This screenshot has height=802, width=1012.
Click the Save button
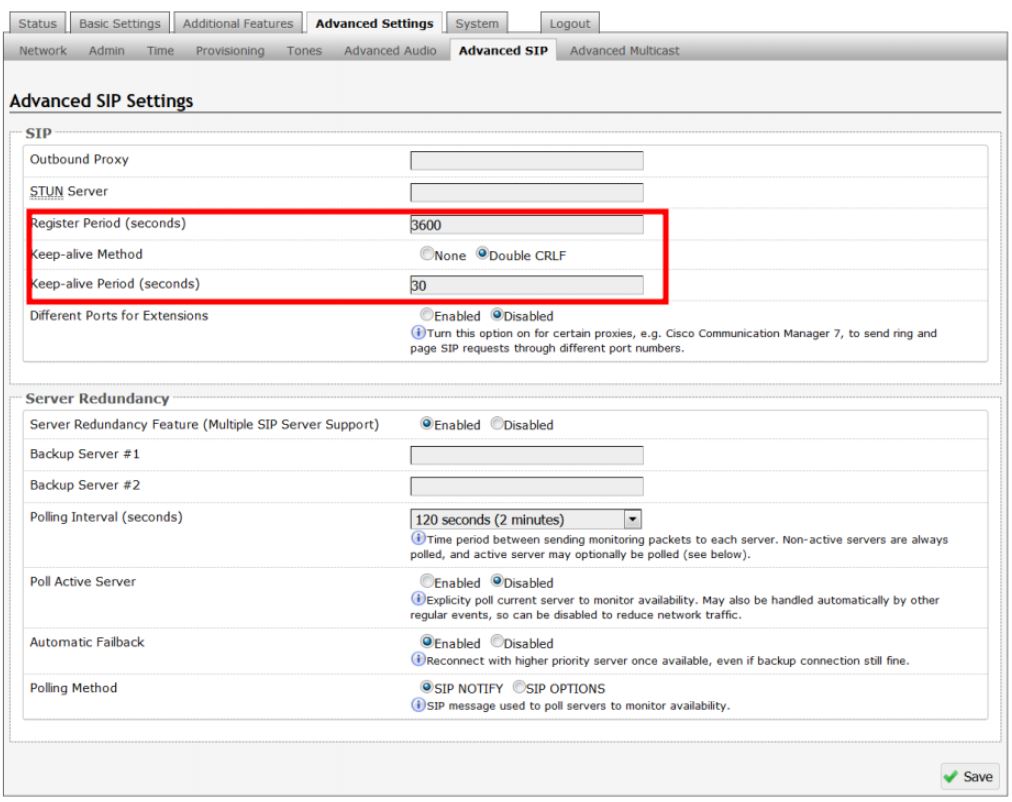click(x=969, y=775)
